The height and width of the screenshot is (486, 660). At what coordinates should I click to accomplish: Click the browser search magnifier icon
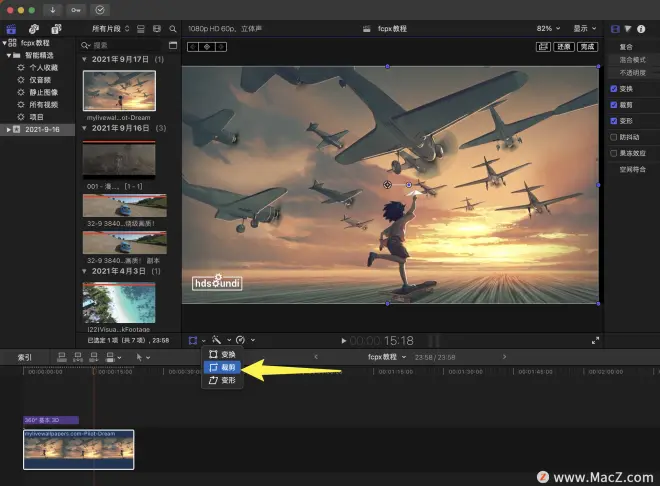point(173,29)
